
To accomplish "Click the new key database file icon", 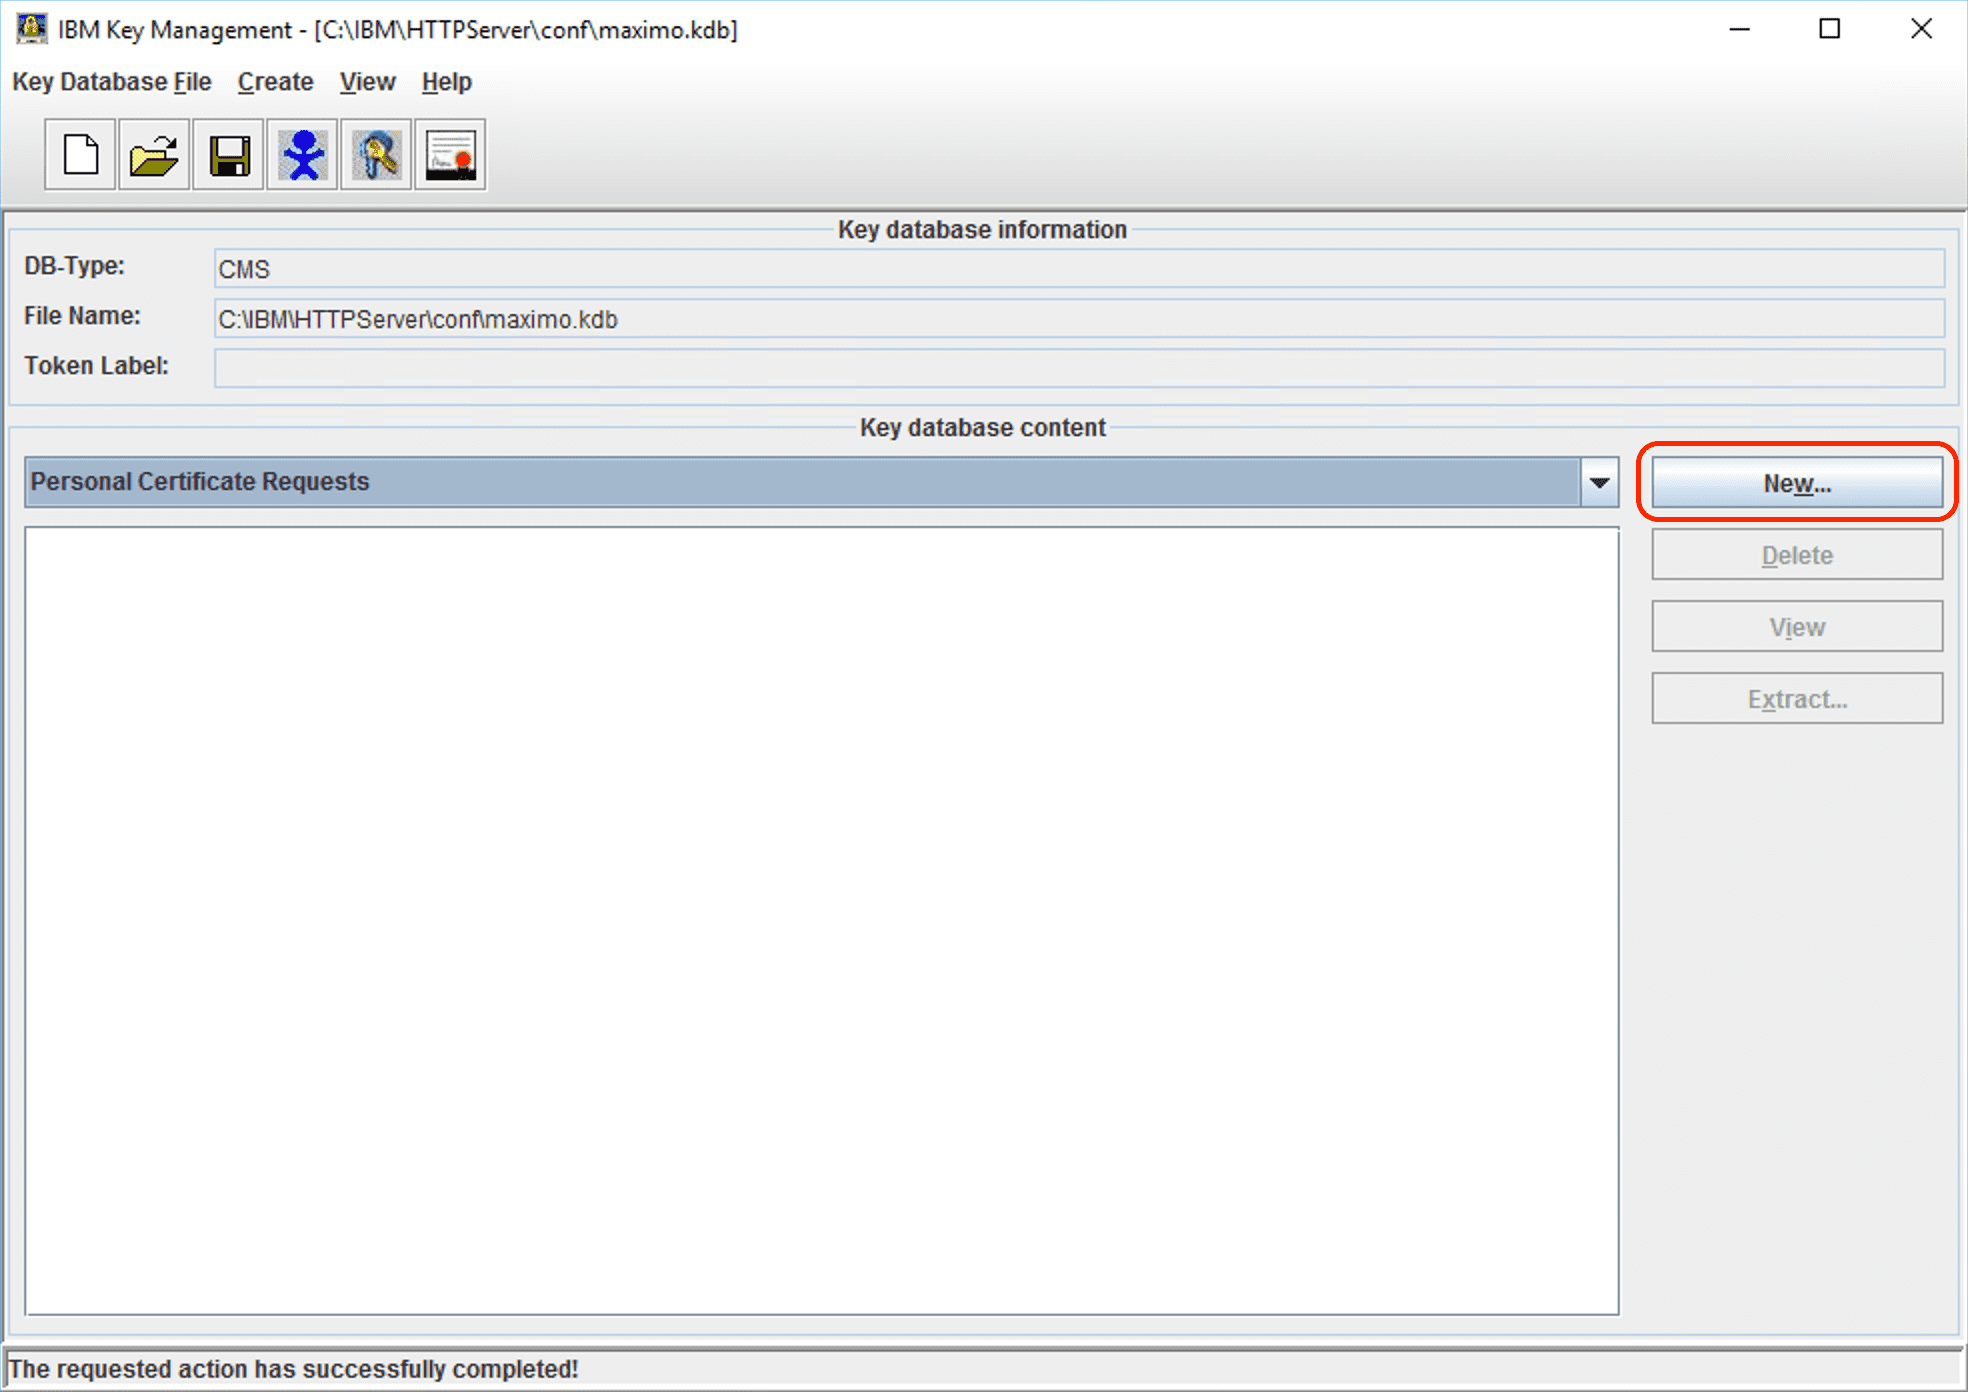I will click(x=80, y=155).
